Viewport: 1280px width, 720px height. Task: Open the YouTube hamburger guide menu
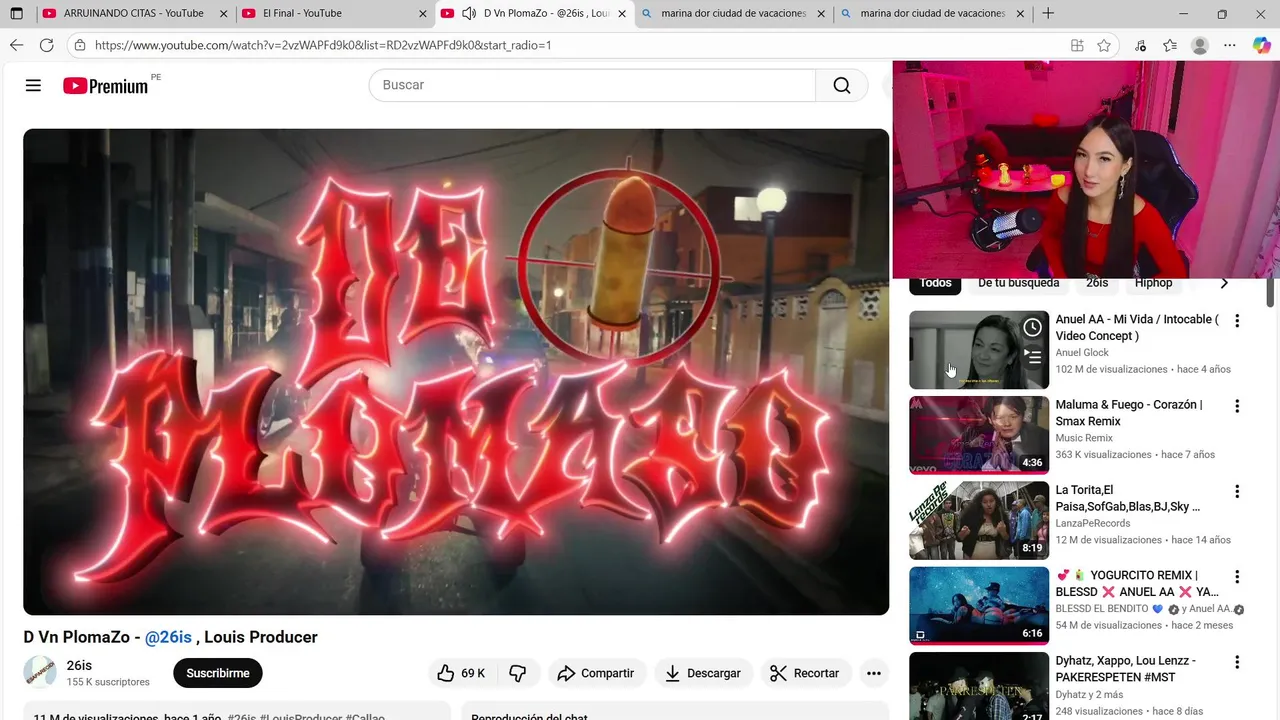[33, 85]
